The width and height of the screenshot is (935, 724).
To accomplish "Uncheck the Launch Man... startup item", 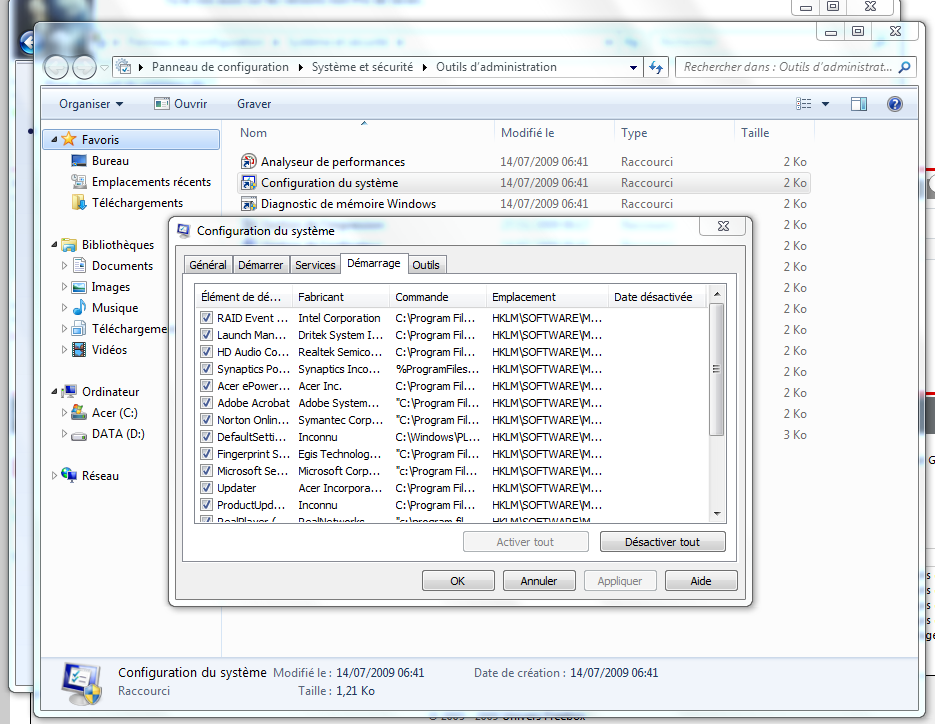I will 206,335.
